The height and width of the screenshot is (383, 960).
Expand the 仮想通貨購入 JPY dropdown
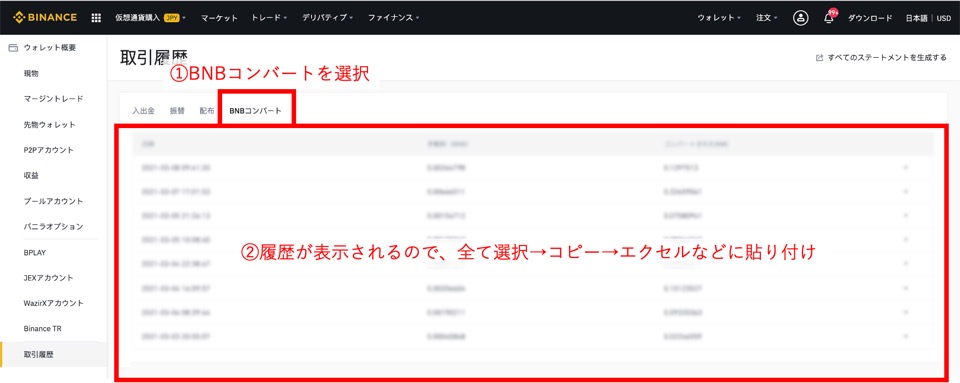click(151, 18)
